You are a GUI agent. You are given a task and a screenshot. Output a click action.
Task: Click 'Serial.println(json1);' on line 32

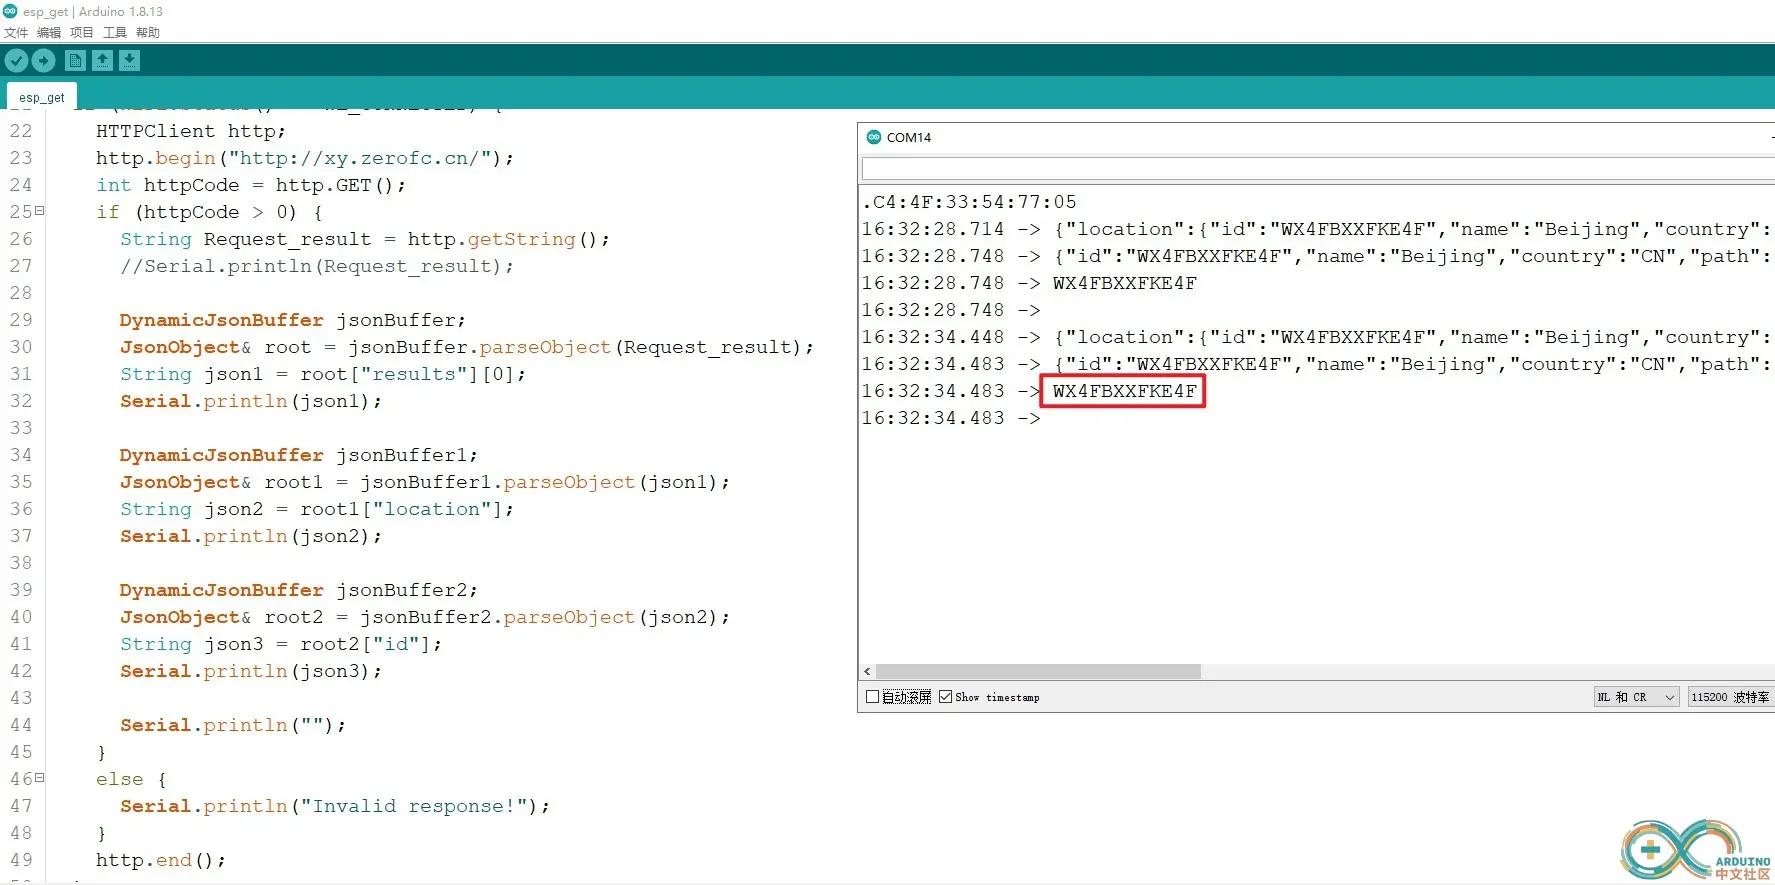251,401
